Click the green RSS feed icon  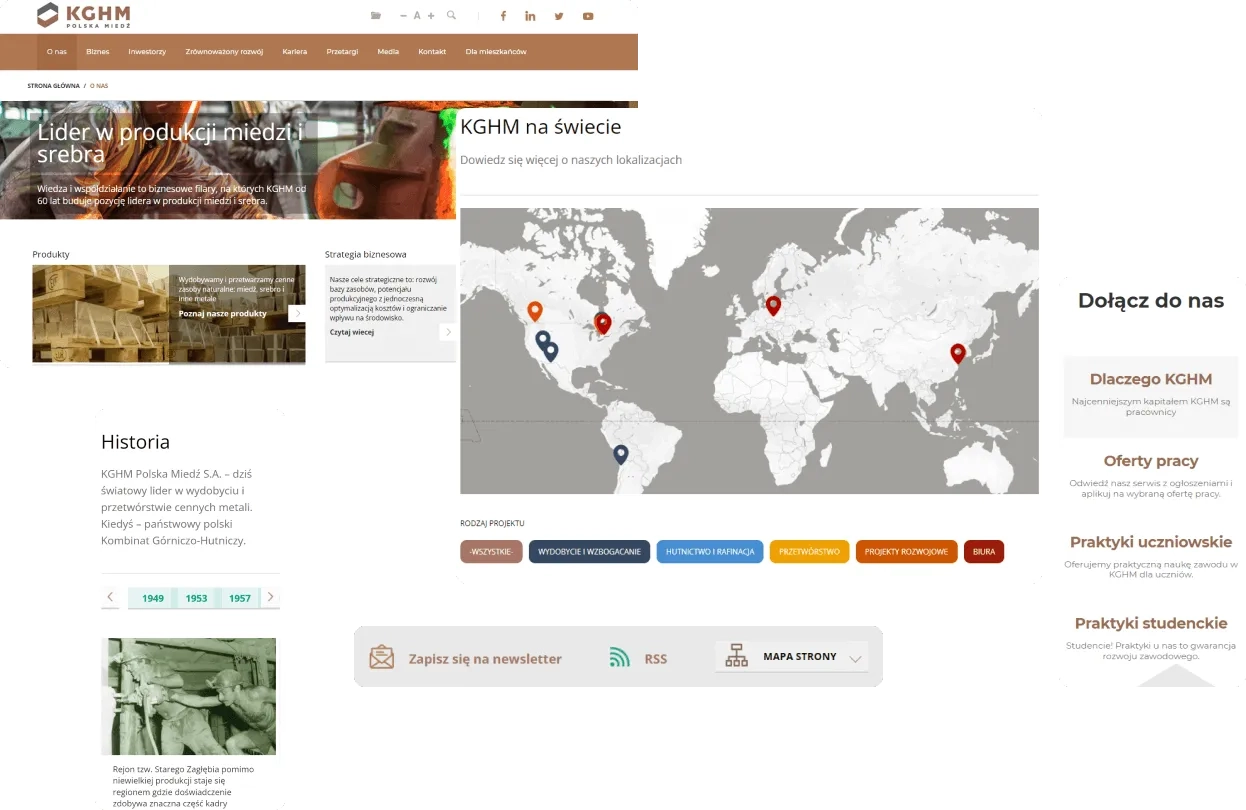pos(620,658)
